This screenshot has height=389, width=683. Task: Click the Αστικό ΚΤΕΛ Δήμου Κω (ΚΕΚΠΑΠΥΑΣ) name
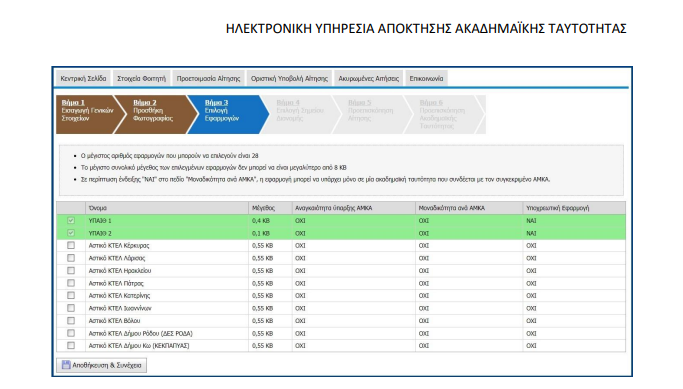(139, 346)
